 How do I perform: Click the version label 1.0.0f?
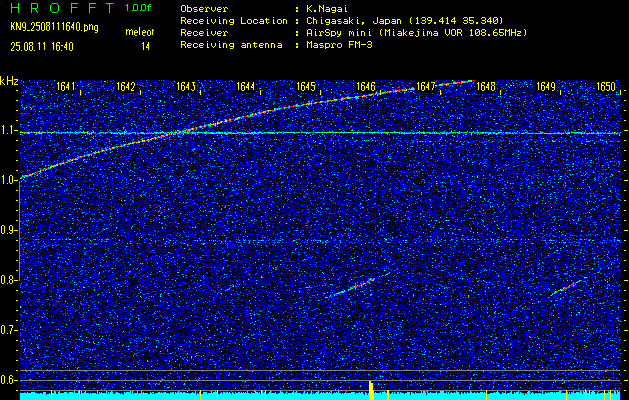tap(138, 8)
